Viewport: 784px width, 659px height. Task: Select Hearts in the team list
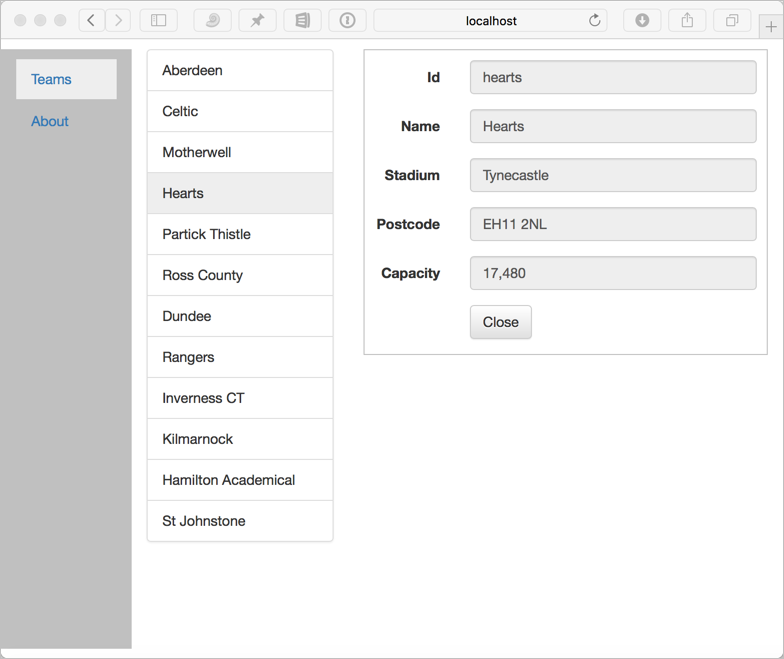240,194
